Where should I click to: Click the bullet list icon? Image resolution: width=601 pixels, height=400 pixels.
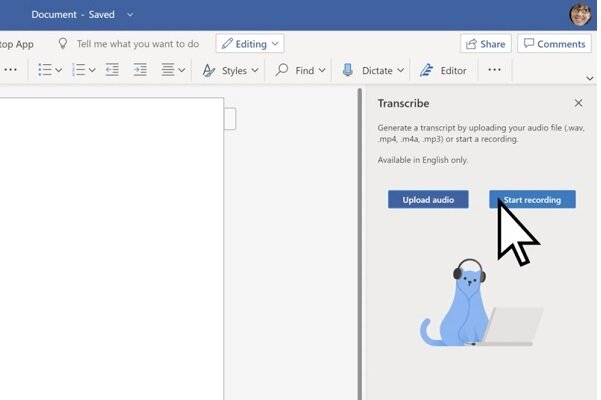click(44, 70)
